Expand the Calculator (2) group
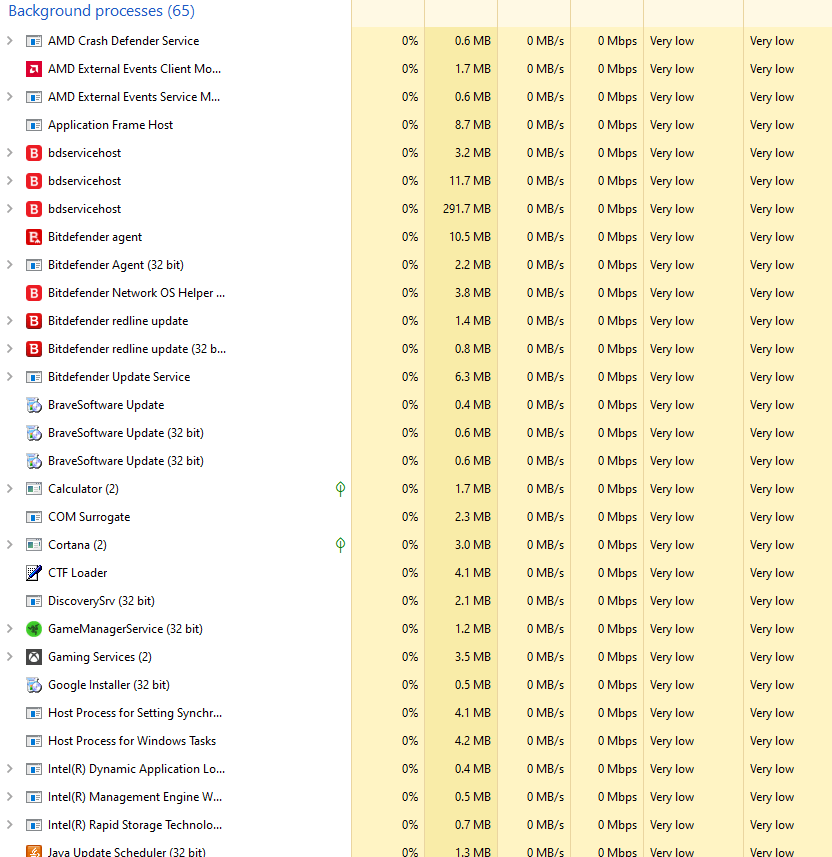Image resolution: width=832 pixels, height=857 pixels. coord(9,489)
